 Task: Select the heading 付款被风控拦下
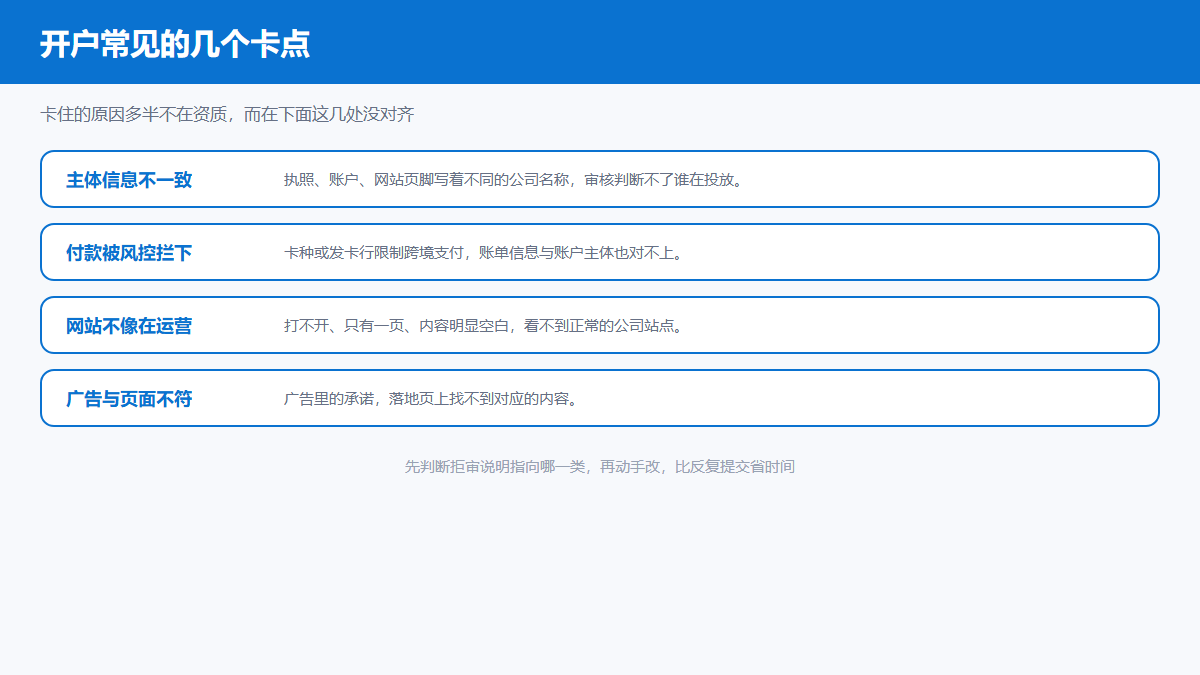click(x=129, y=253)
